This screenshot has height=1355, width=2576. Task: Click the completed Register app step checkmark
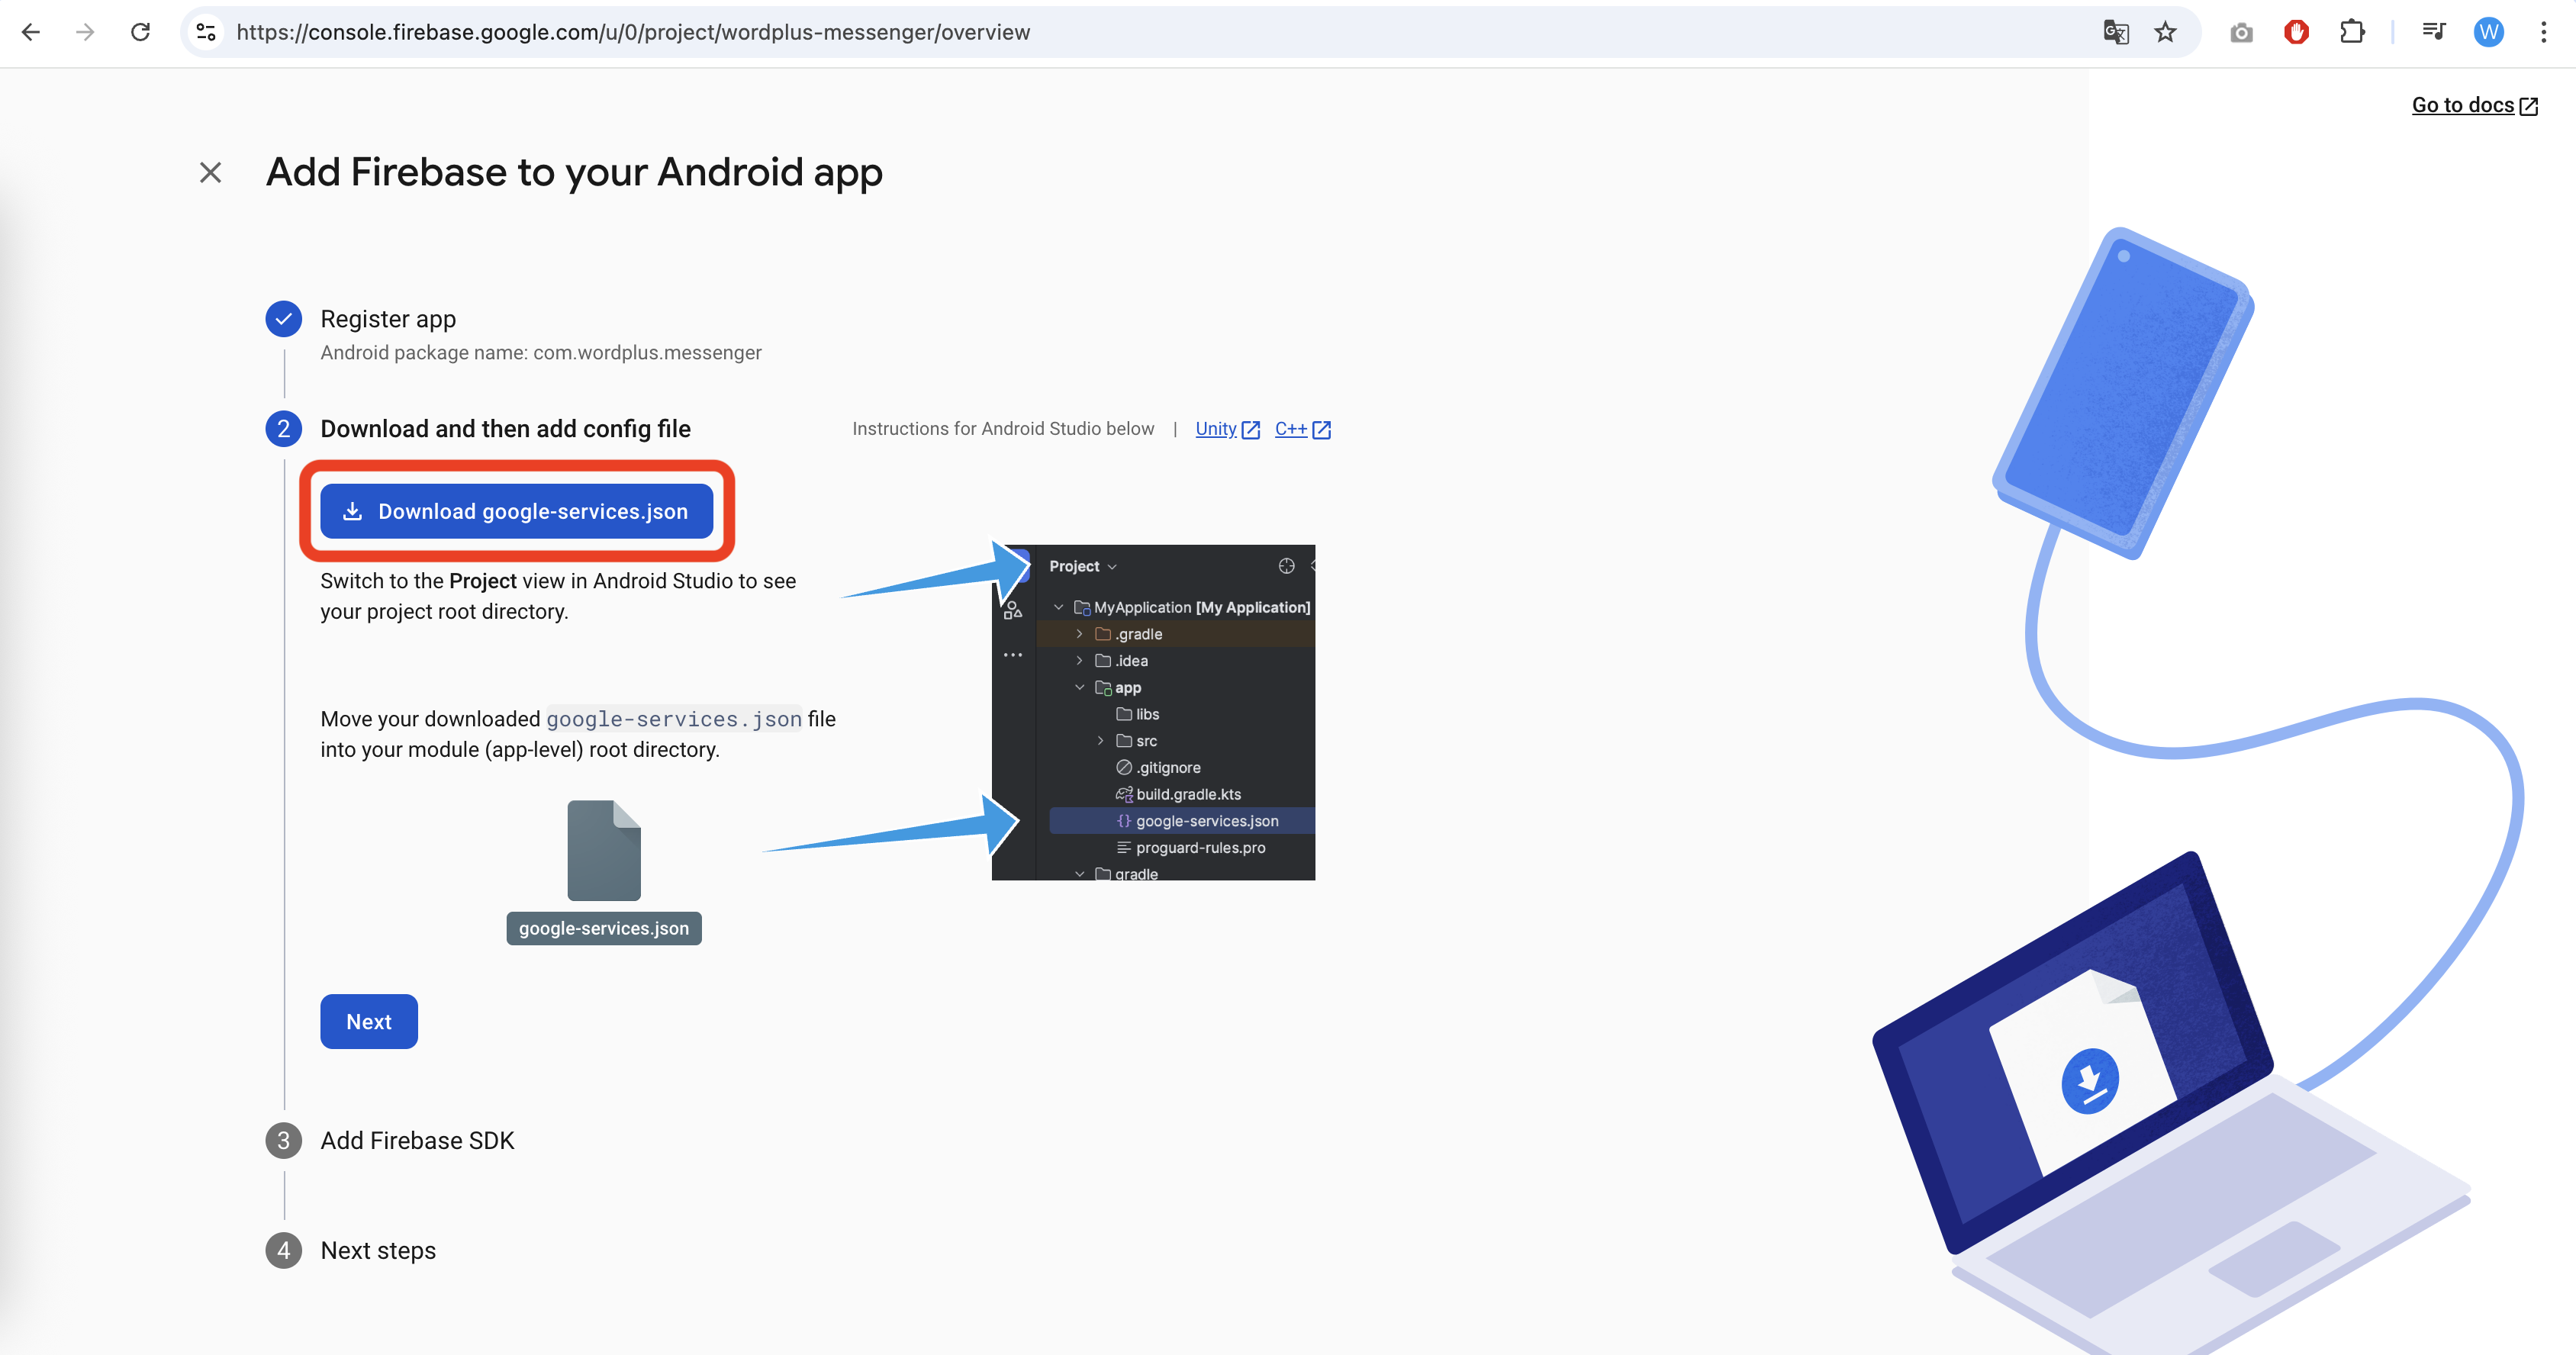pyautogui.click(x=284, y=319)
